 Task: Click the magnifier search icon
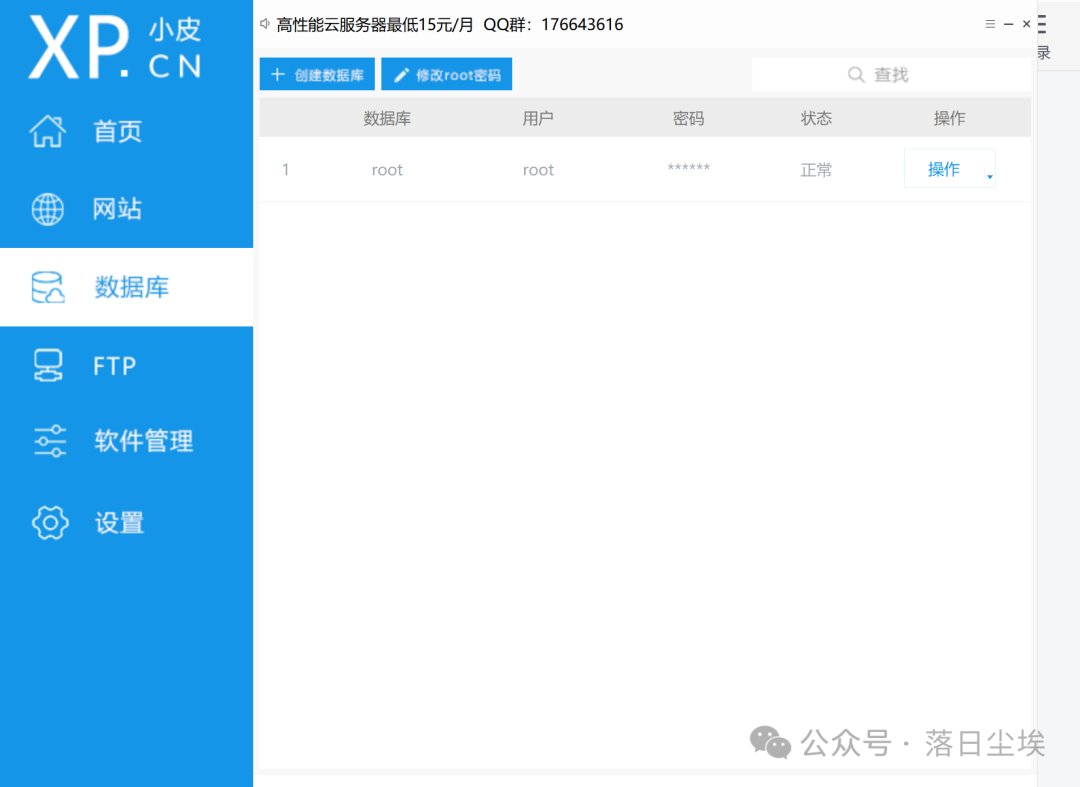(855, 74)
